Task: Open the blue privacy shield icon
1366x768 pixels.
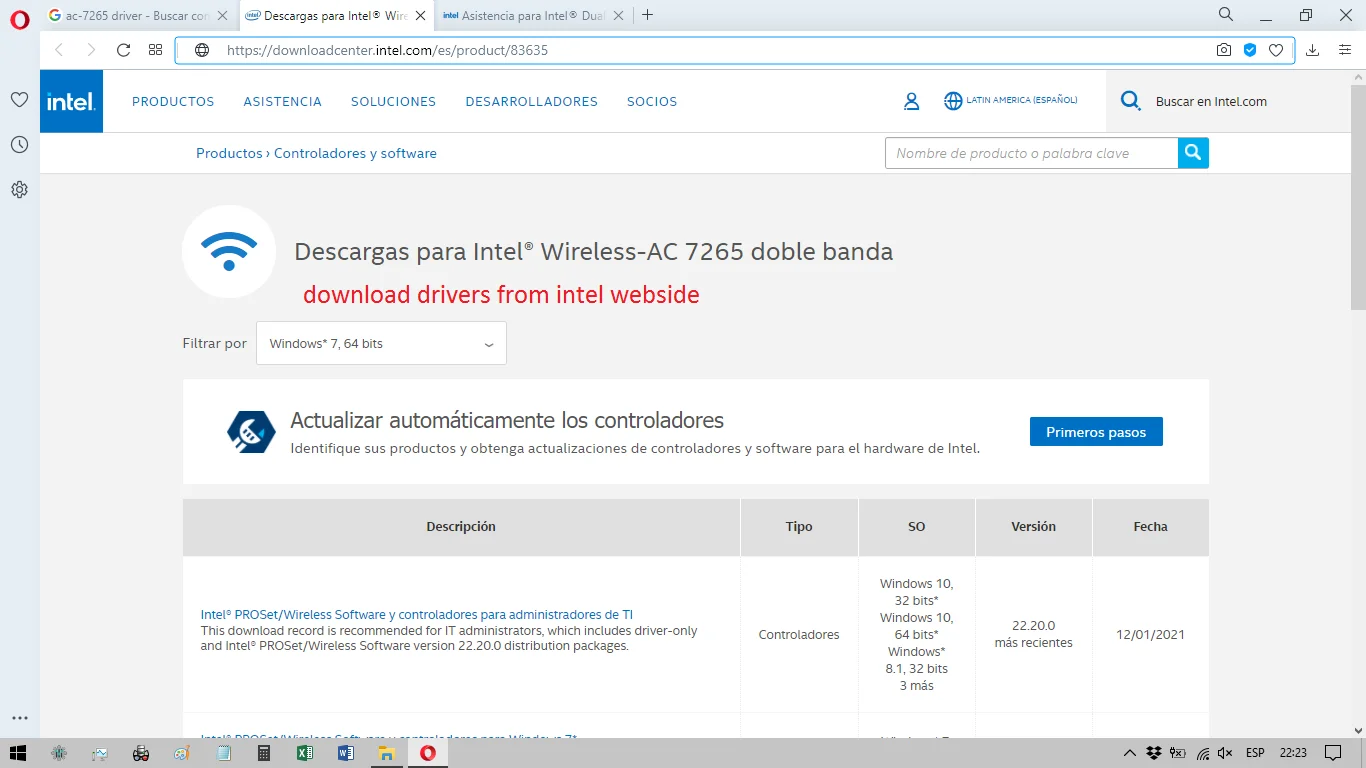Action: click(1250, 50)
